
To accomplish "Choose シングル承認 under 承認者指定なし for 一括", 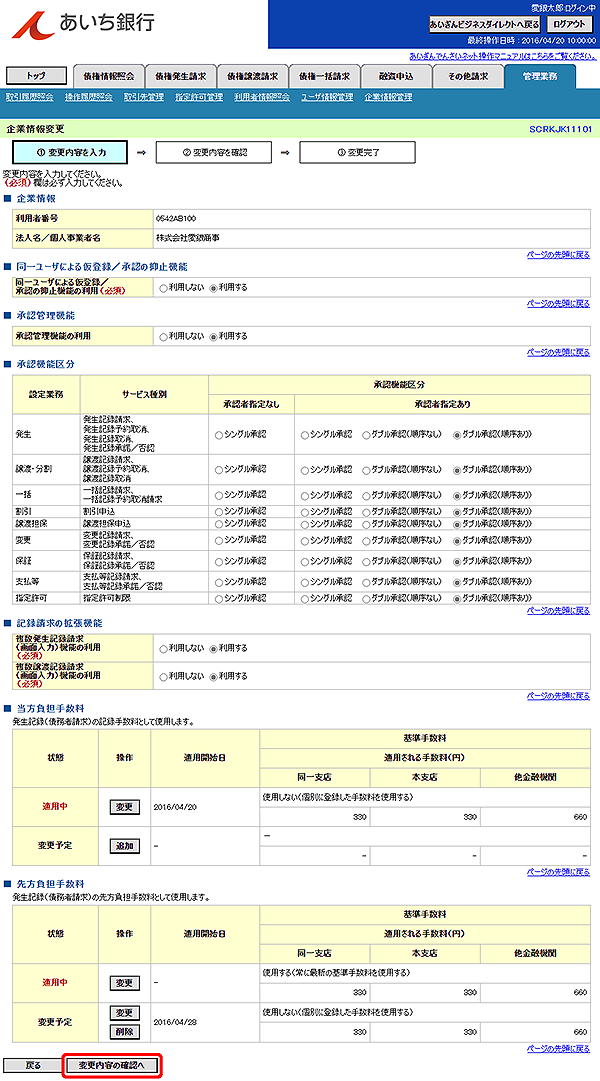I will (x=219, y=495).
